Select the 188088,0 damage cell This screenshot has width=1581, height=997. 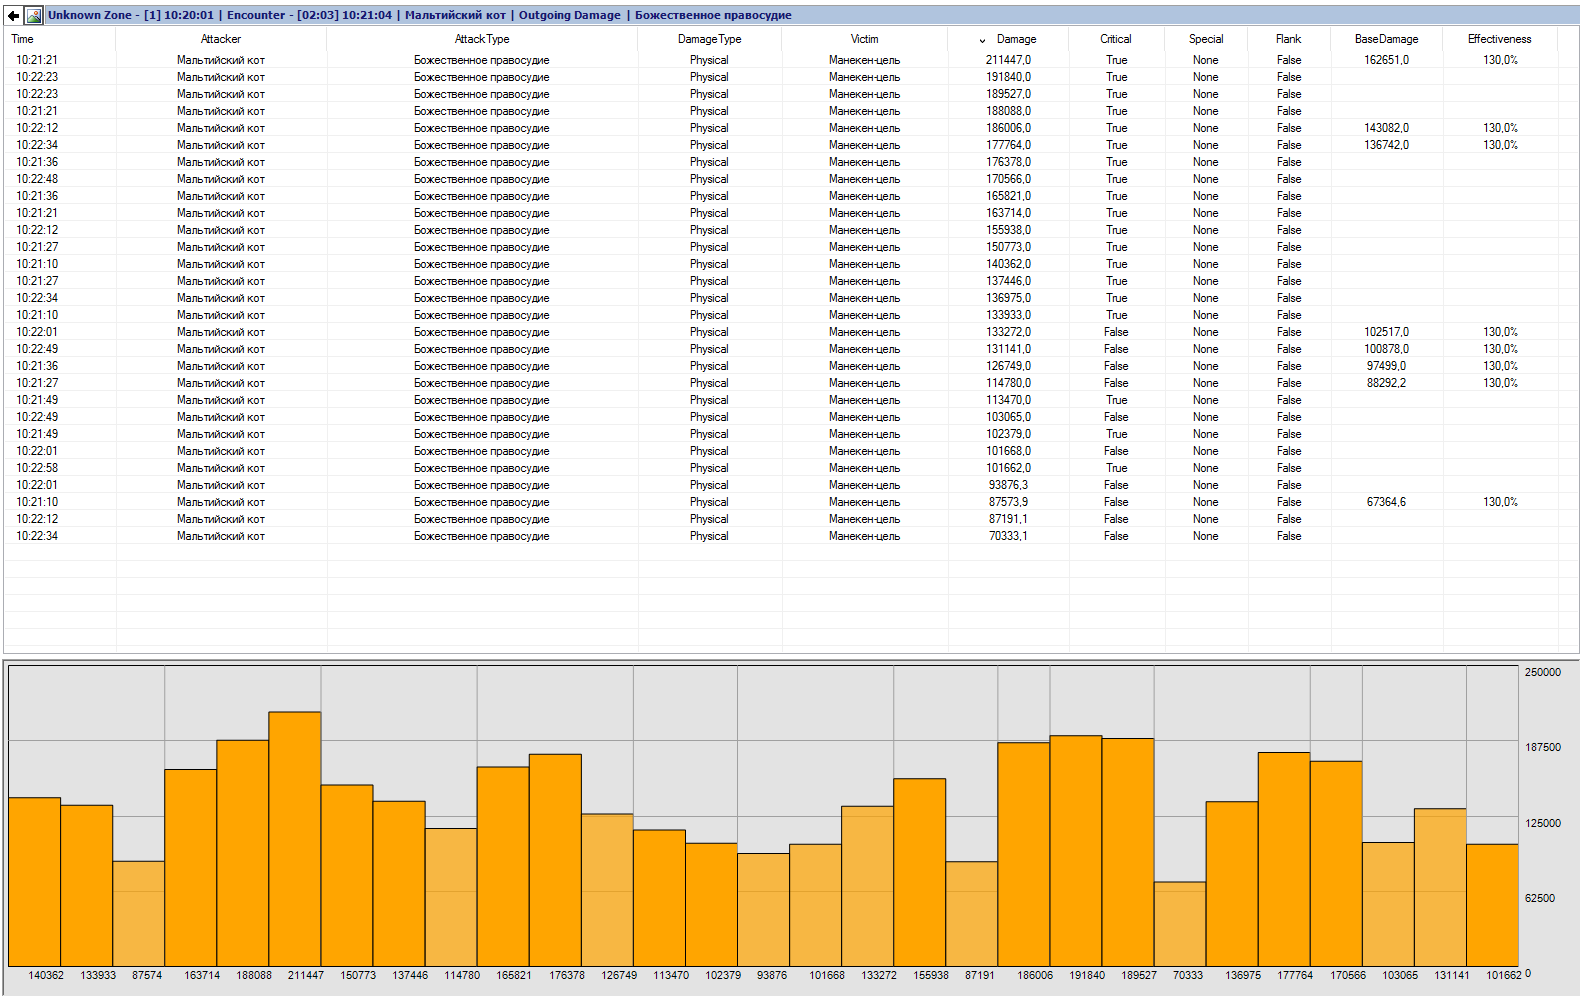(x=1008, y=111)
